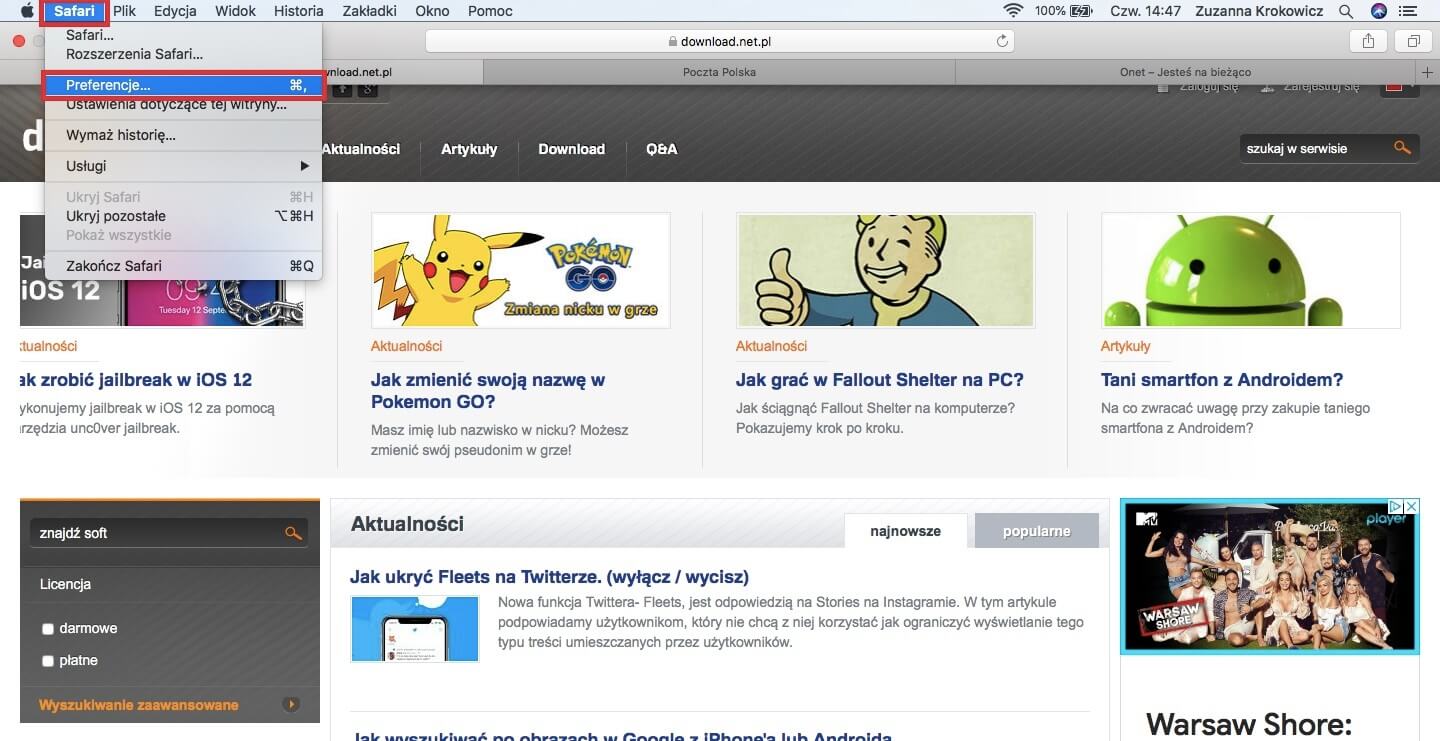The height and width of the screenshot is (741, 1440).
Task: Click the Zarejestruj się link
Action: [x=1320, y=87]
